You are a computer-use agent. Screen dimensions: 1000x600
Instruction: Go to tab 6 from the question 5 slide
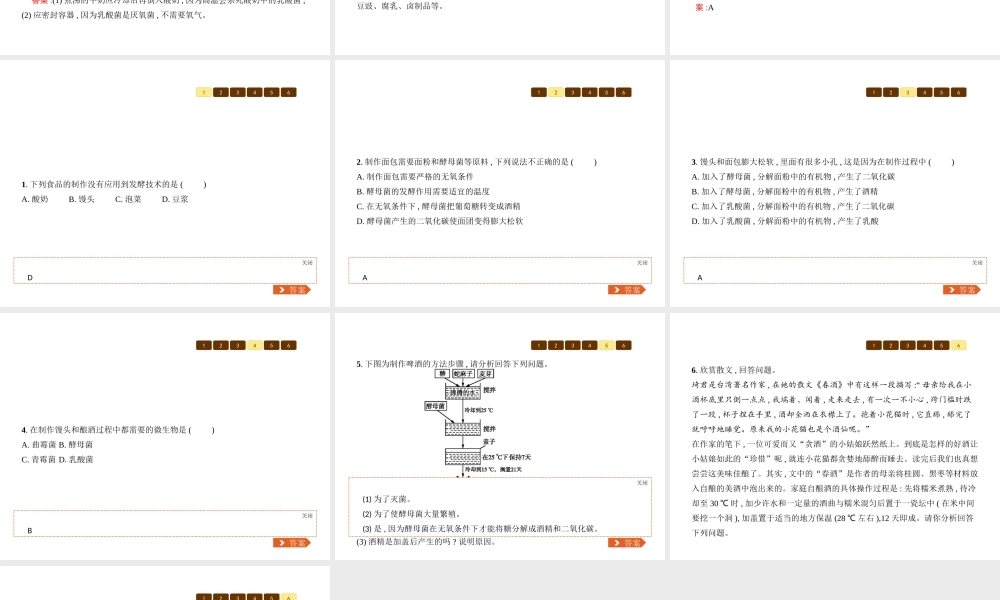point(623,346)
